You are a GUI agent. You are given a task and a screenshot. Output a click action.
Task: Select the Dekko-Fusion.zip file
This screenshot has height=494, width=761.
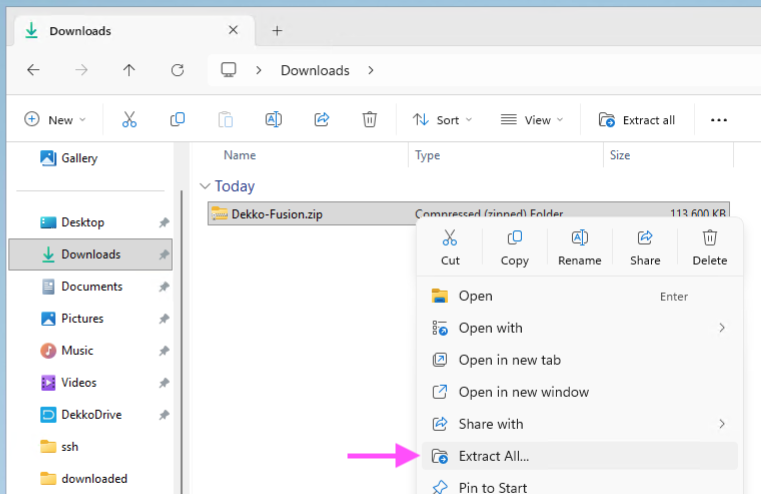468,214
